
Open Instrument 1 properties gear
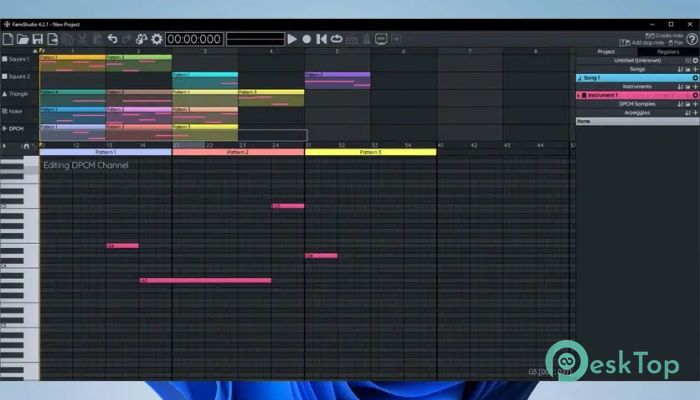click(695, 95)
